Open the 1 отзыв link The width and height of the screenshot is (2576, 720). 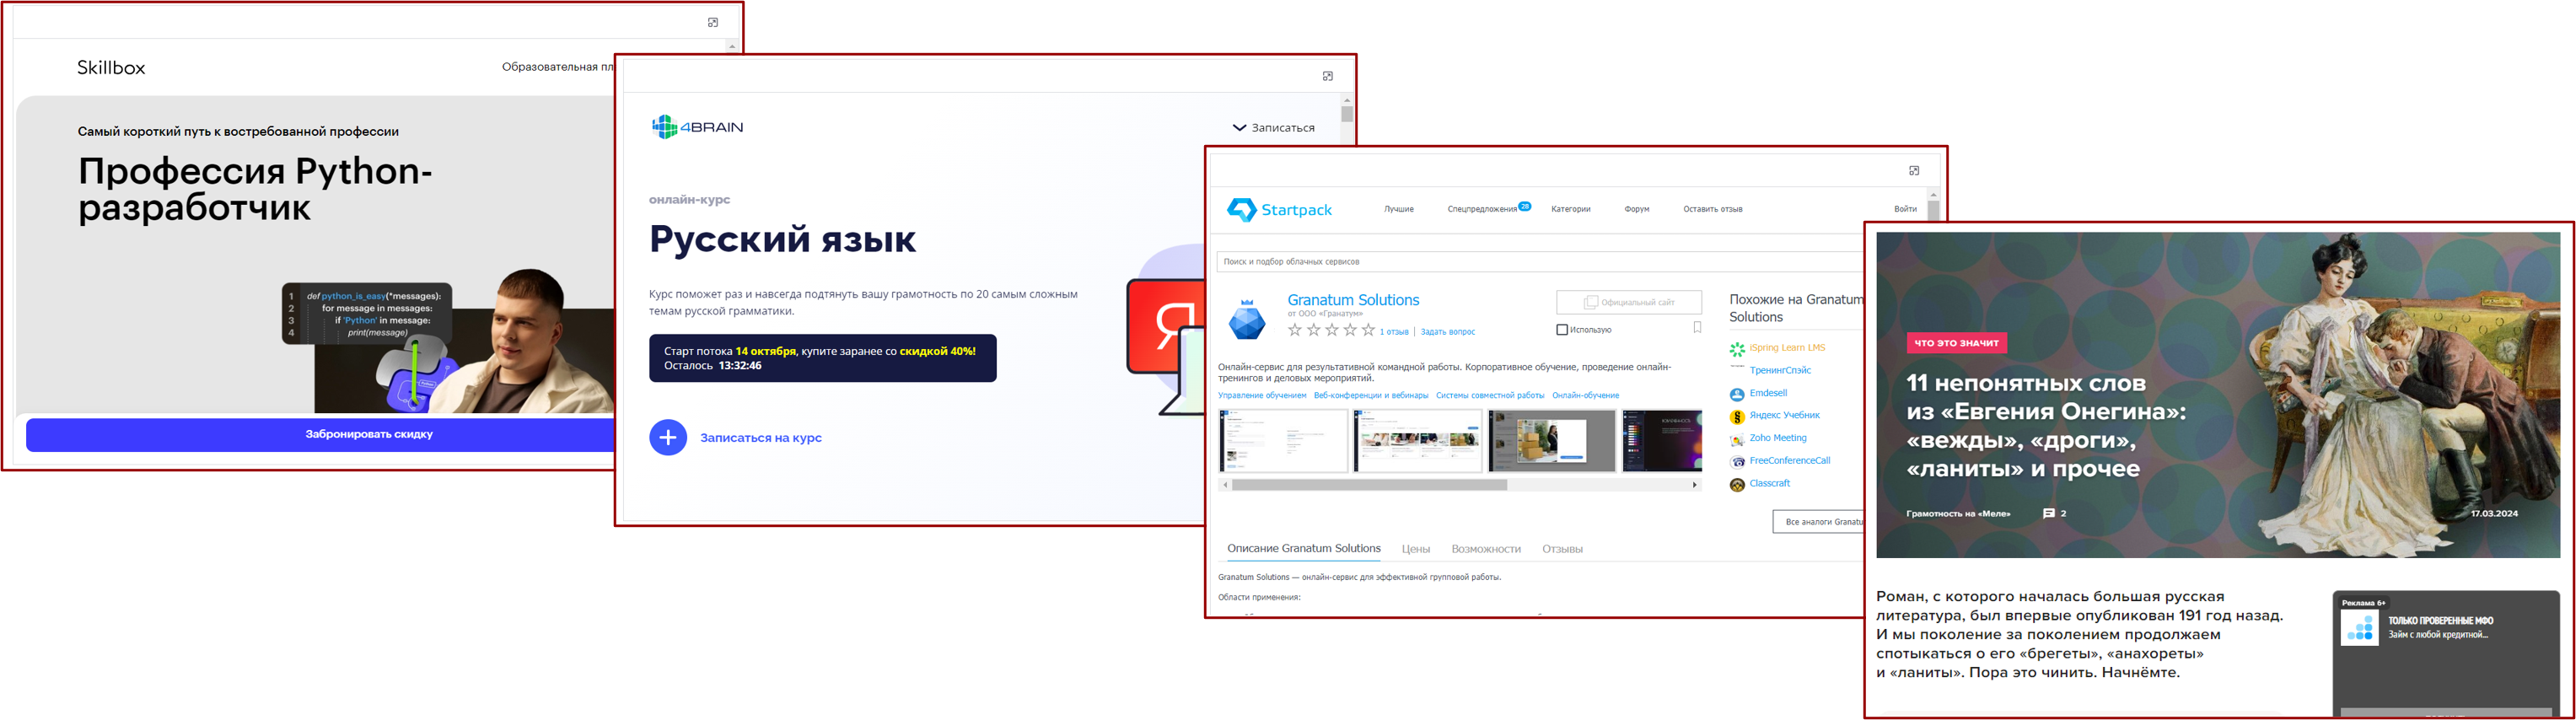pos(1394,332)
